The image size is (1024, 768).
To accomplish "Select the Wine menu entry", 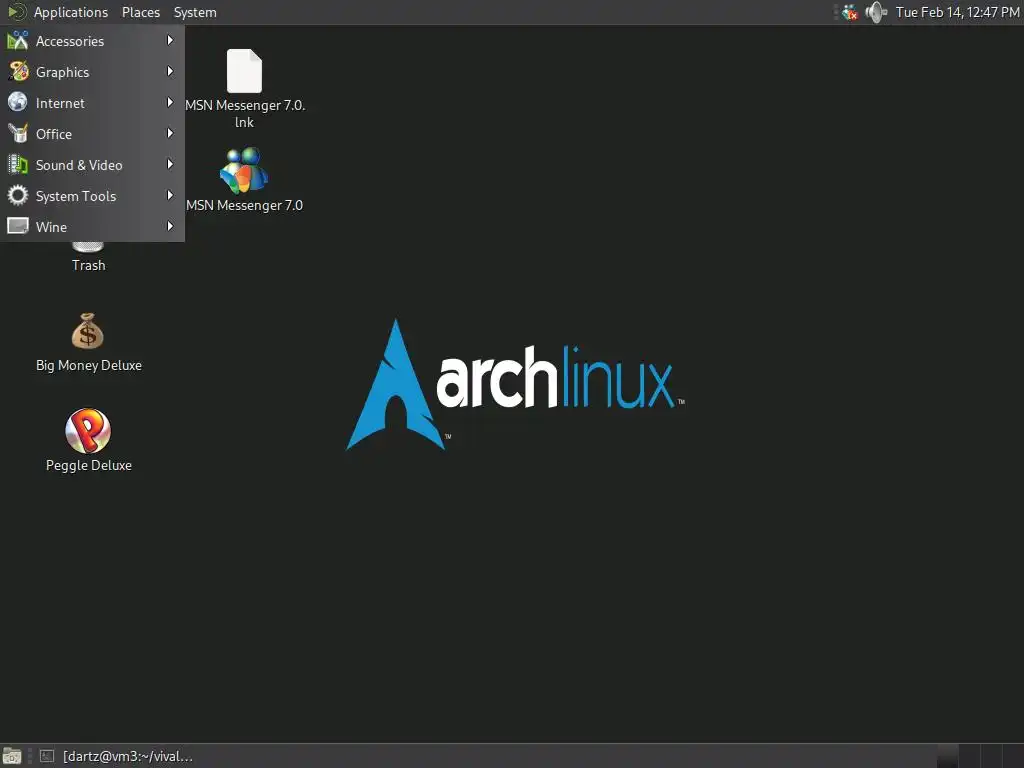I will pyautogui.click(x=93, y=227).
